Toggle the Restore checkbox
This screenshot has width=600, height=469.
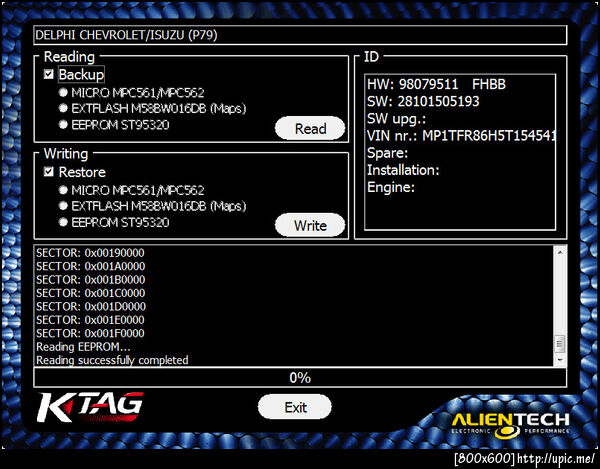click(49, 172)
